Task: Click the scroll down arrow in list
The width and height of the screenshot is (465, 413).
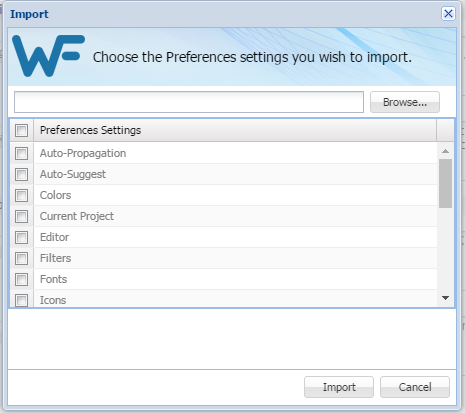Action: tap(445, 298)
